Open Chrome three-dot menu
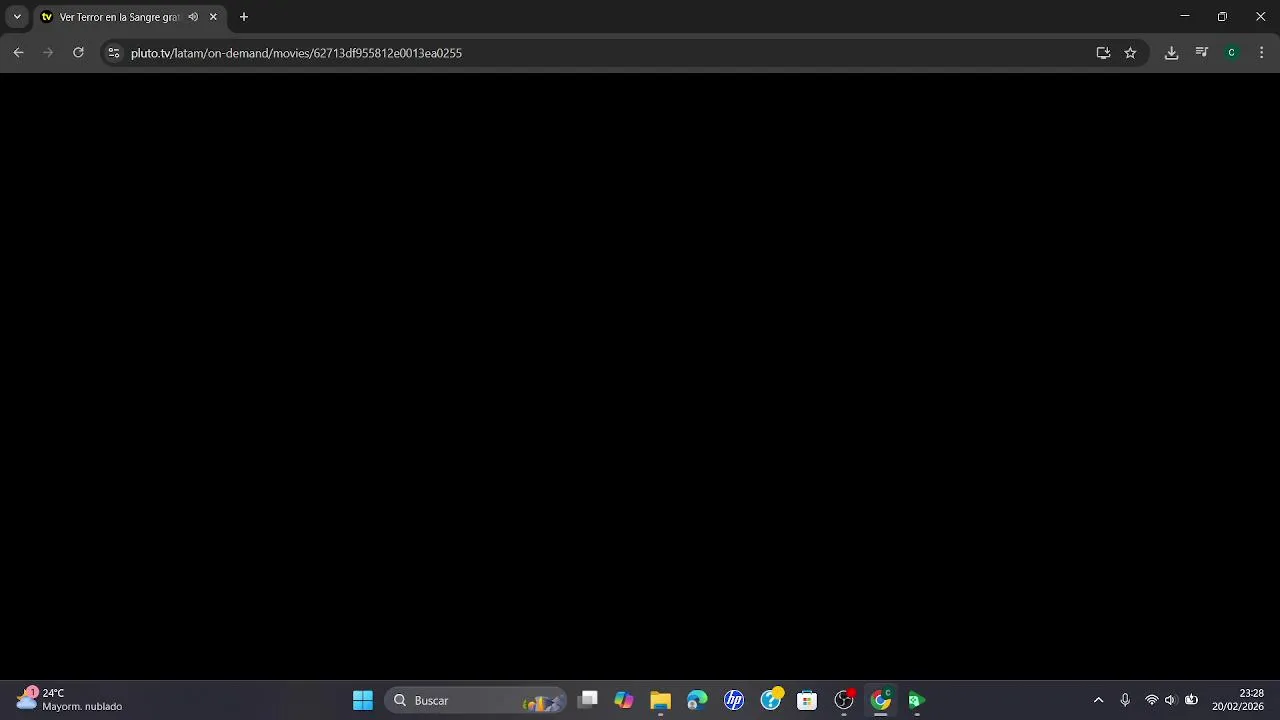 point(1261,53)
